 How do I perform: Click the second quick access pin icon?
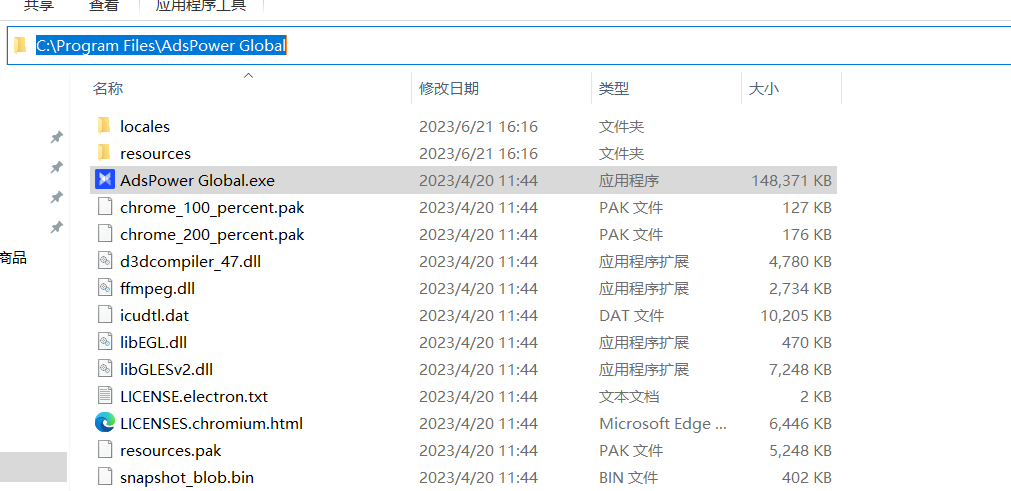[57, 168]
